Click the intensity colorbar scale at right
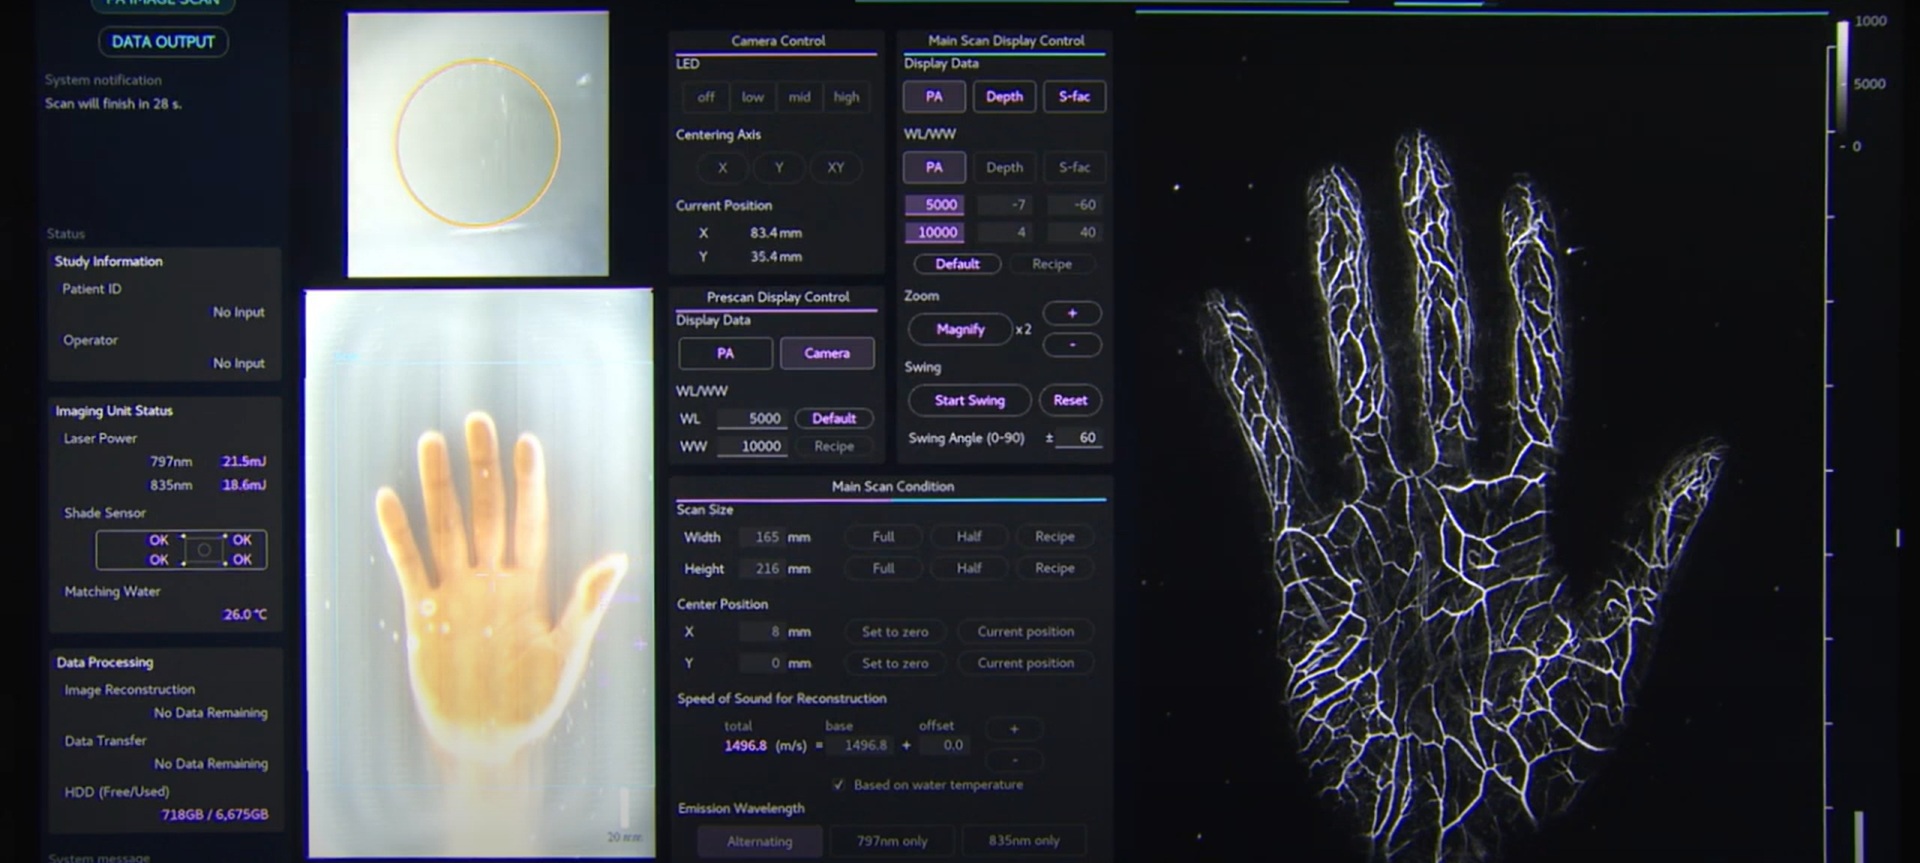Screen dimensions: 1920x863 1842,80
